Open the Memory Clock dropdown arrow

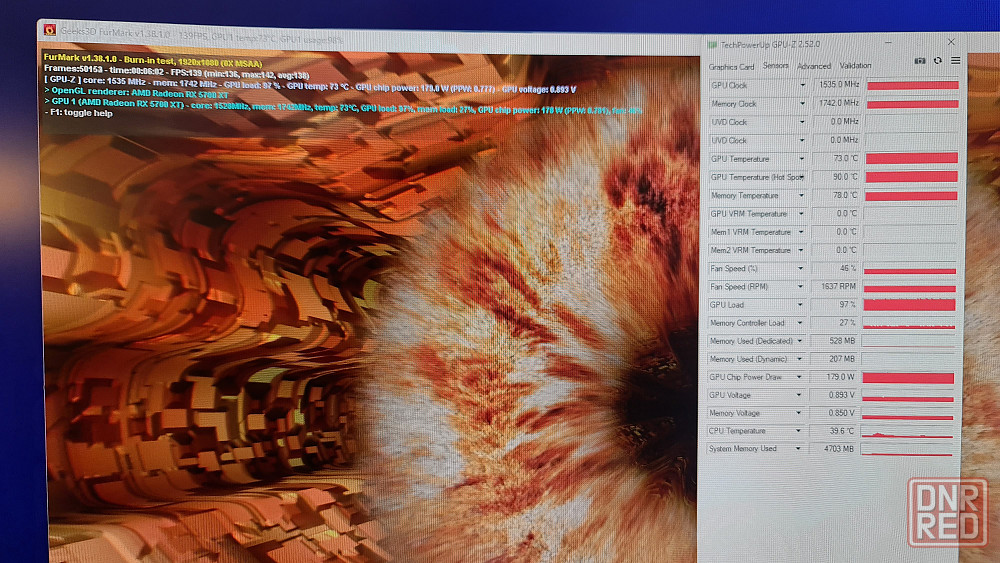click(x=802, y=104)
